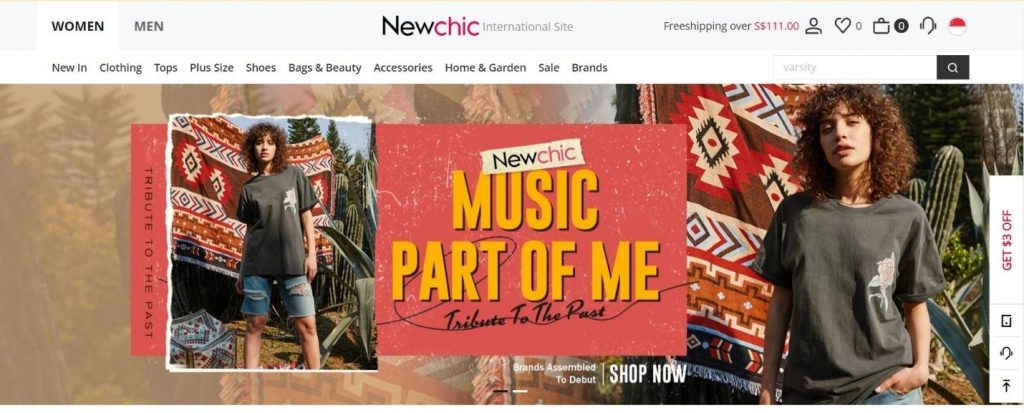Open the Sale menu item
Screen dimensions: 1024x413
click(549, 67)
